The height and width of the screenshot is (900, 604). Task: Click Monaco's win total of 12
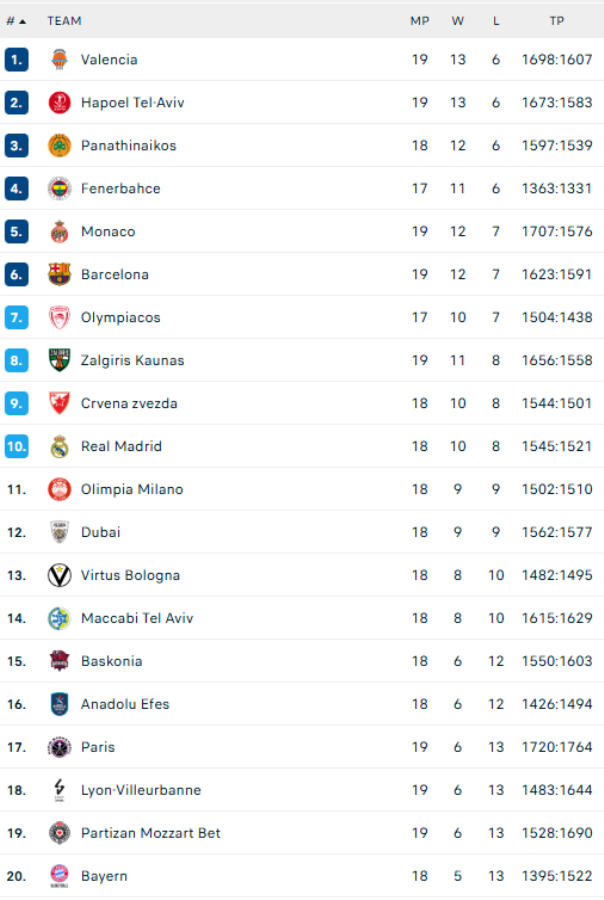tap(457, 231)
